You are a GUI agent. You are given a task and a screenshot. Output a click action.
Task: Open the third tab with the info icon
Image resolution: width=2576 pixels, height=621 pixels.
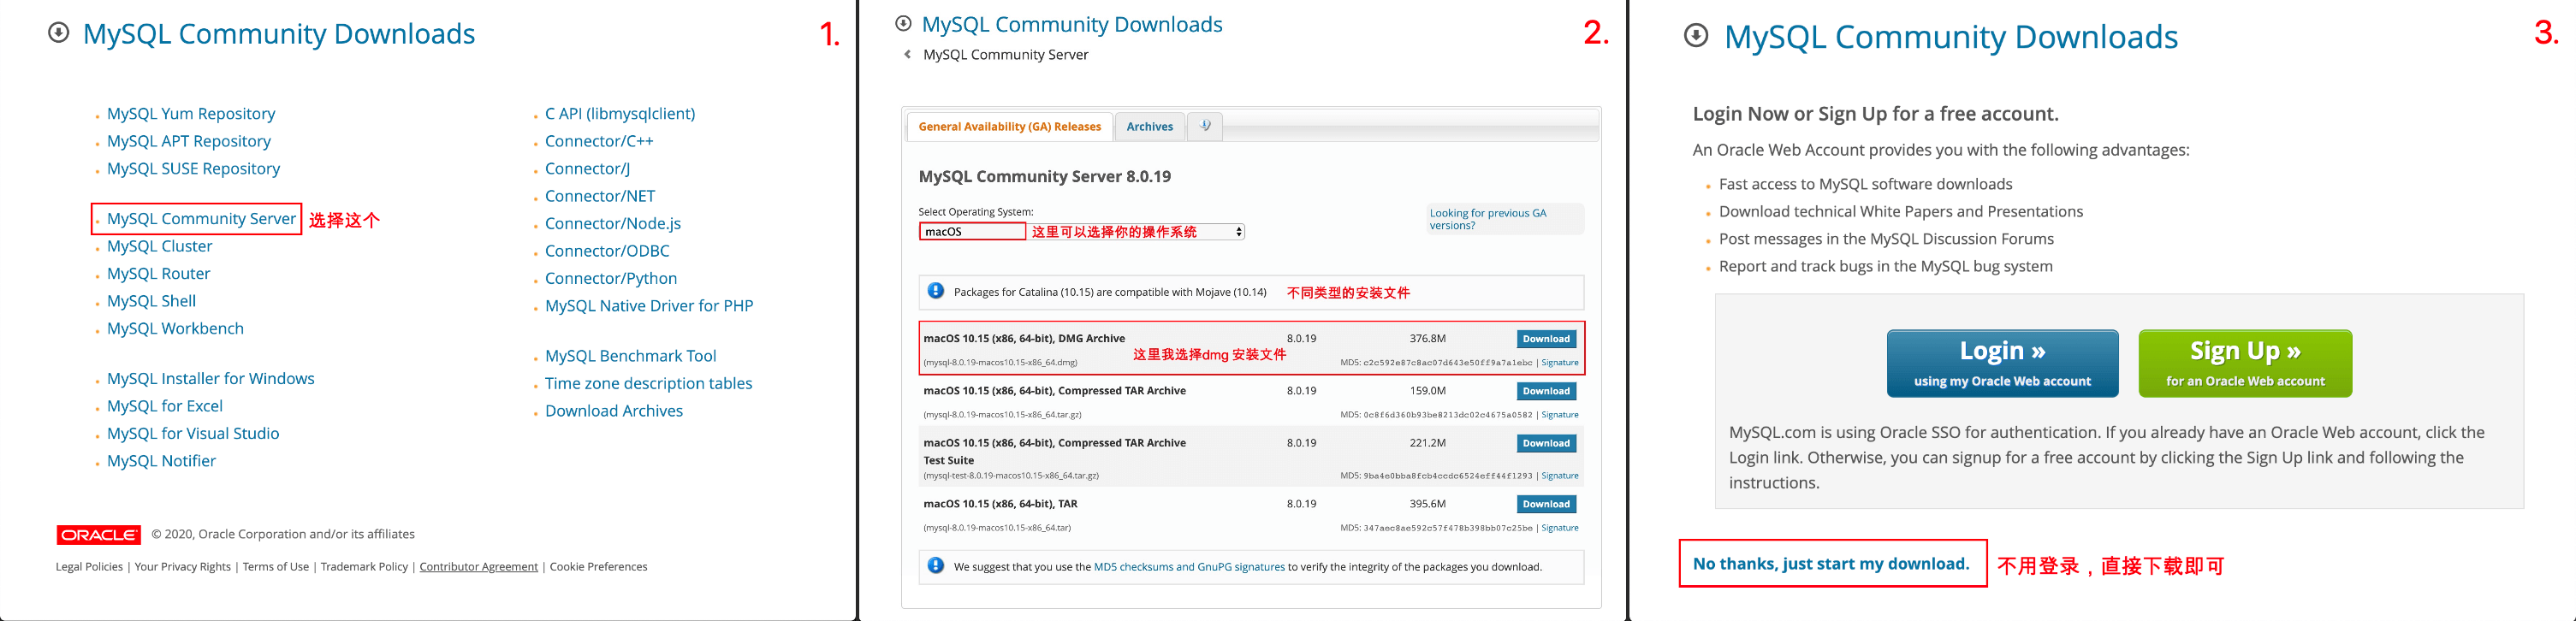coord(1205,126)
